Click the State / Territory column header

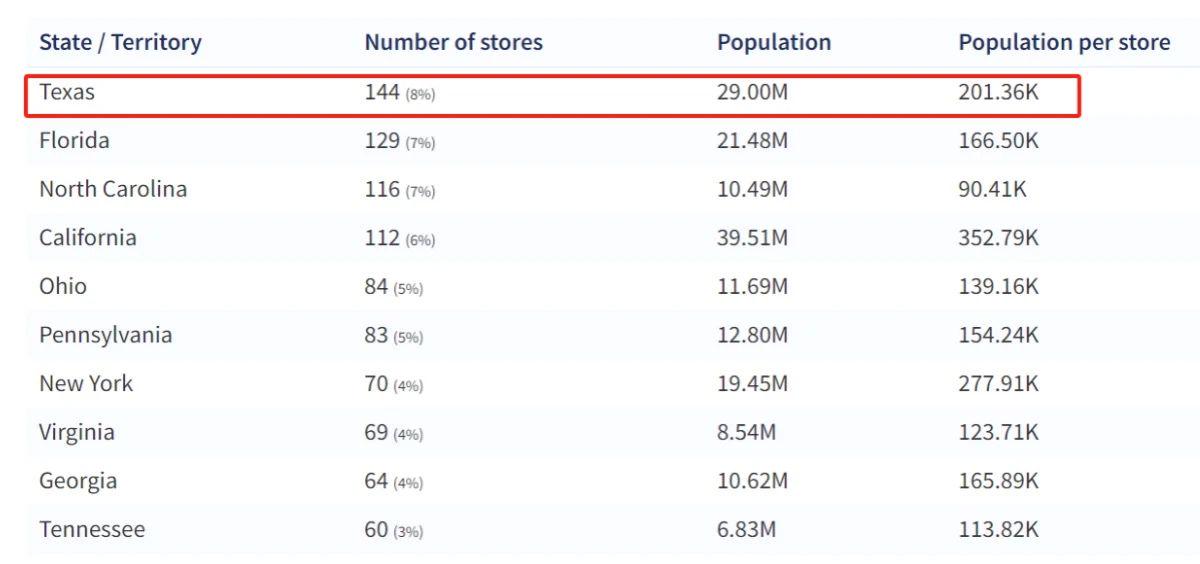tap(120, 43)
